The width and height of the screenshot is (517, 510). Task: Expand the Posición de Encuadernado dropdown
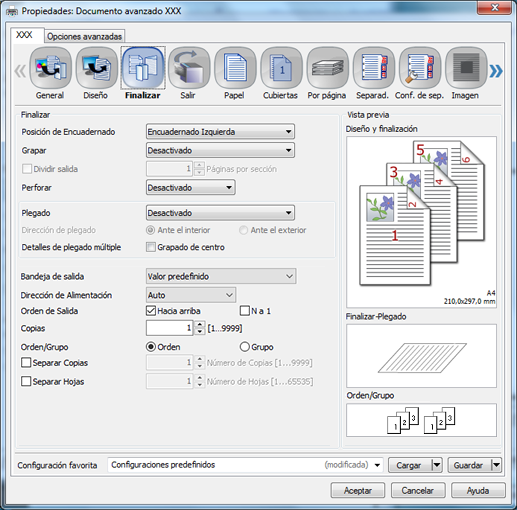point(220,132)
